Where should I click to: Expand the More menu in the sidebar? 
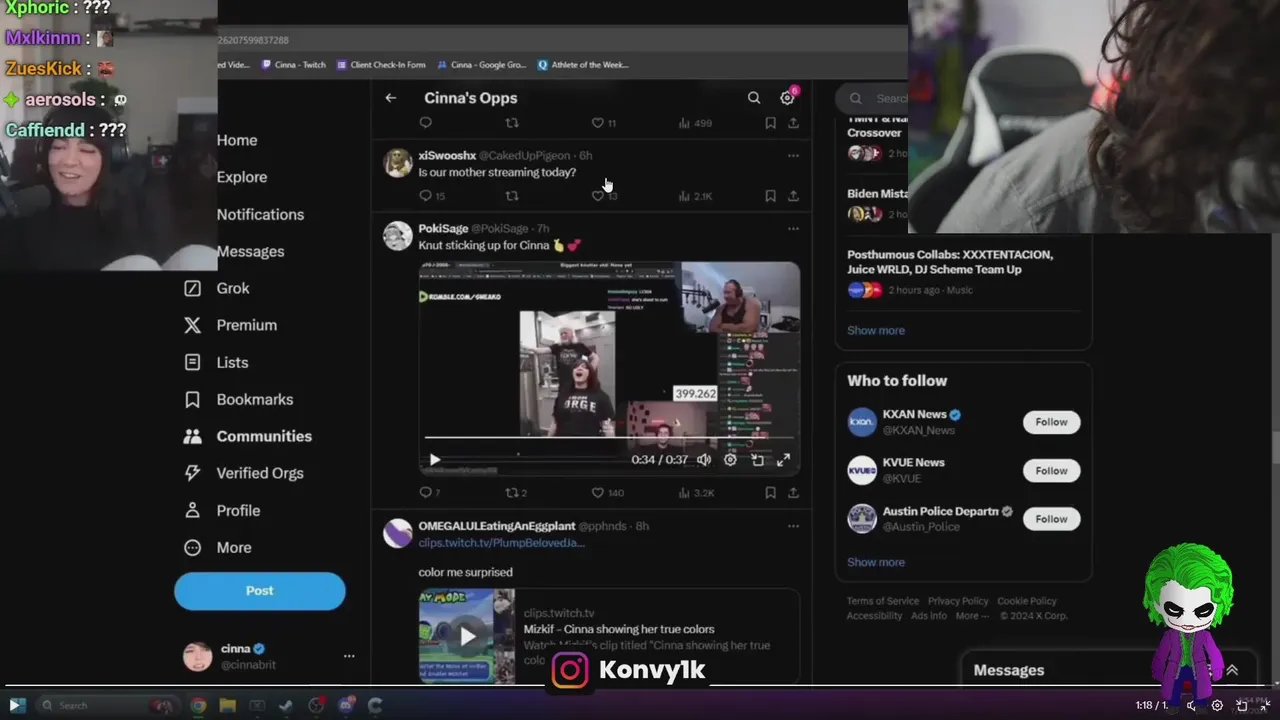point(218,547)
